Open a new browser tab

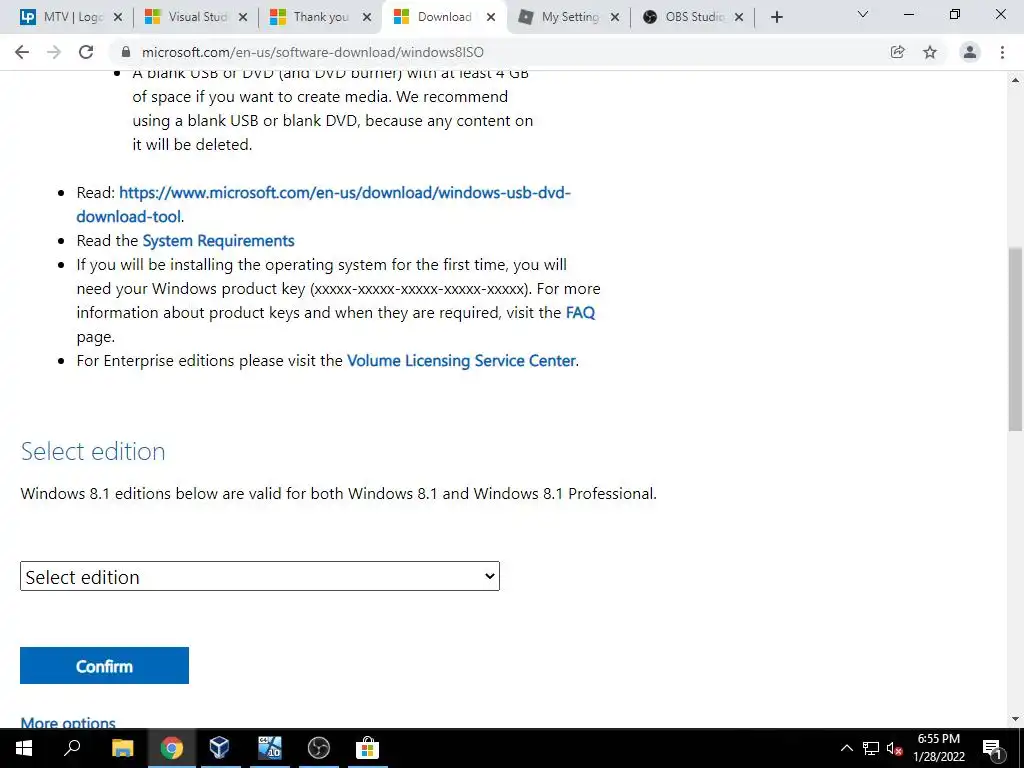tap(776, 18)
